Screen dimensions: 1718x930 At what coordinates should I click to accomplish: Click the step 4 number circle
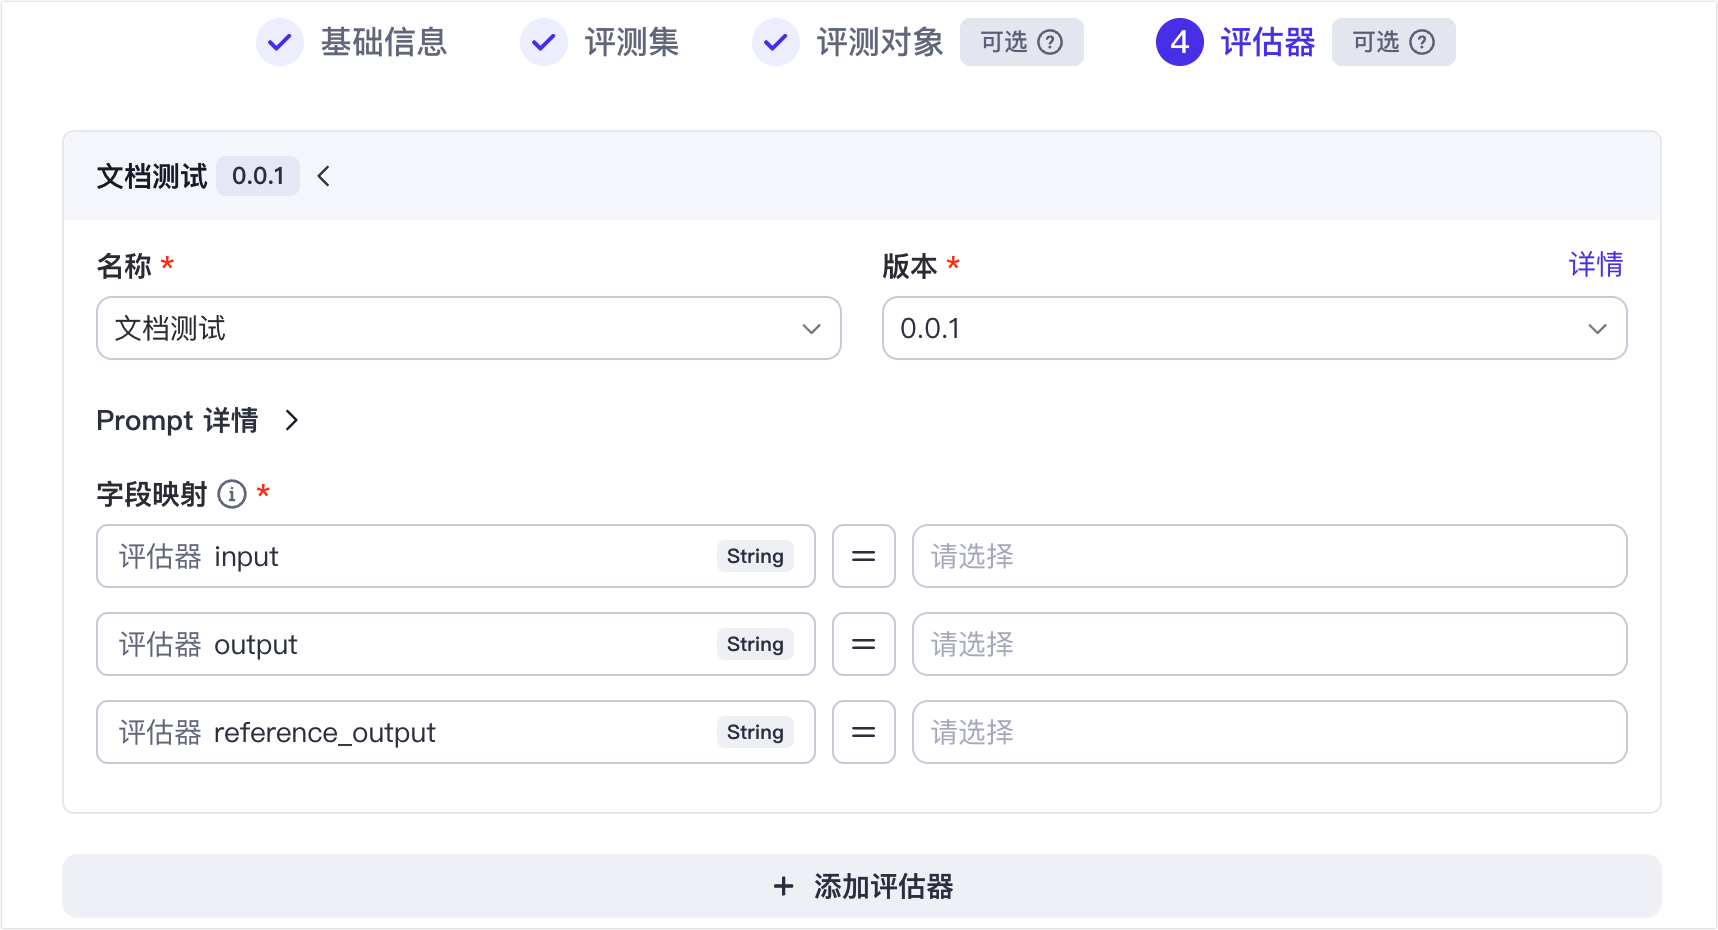[1180, 42]
